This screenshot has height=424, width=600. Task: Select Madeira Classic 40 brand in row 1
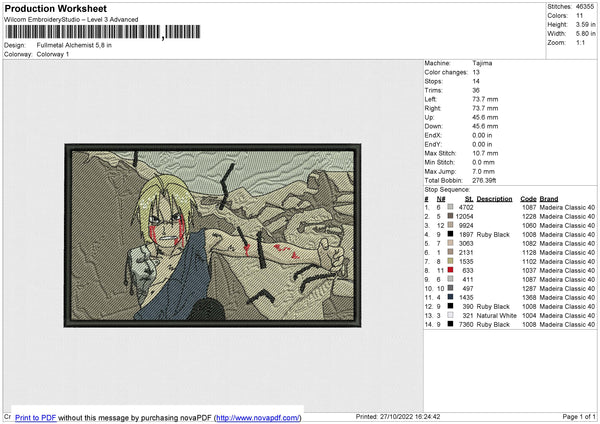[x=567, y=207]
